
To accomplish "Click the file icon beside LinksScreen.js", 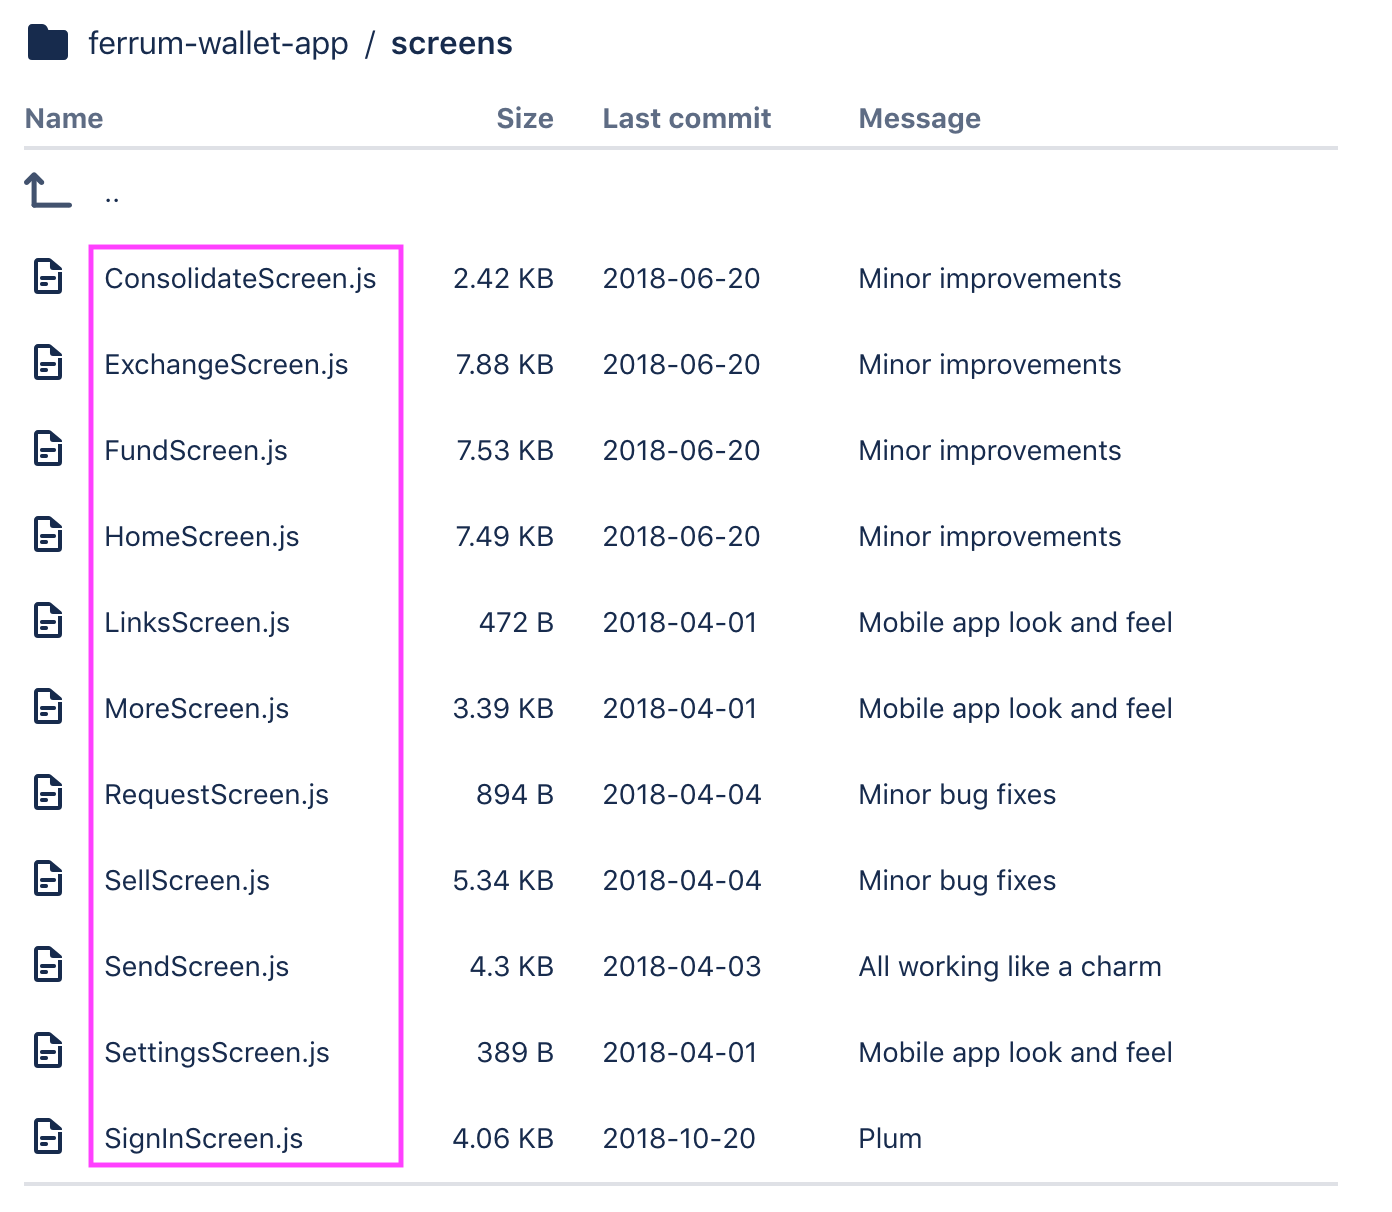I will [48, 621].
